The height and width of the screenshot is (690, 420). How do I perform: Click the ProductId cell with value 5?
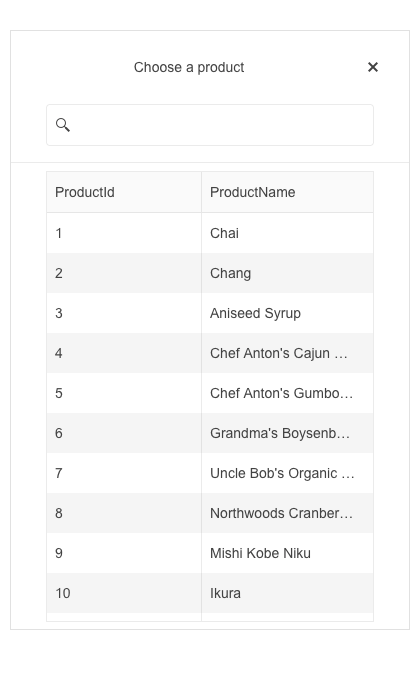[124, 393]
